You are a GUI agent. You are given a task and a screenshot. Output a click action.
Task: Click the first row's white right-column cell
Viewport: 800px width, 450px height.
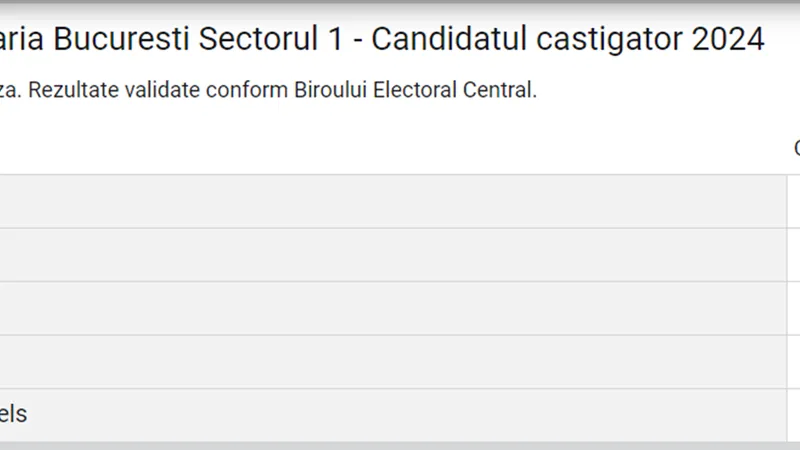tap(794, 202)
